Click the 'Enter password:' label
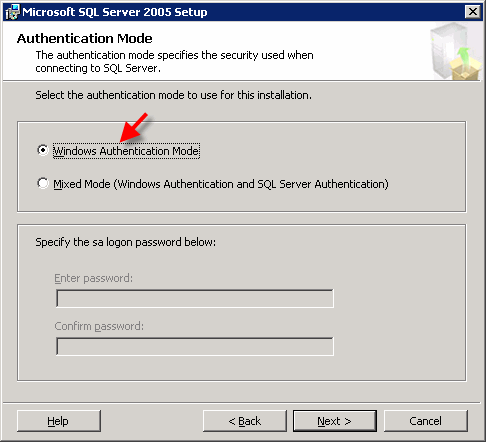The height and width of the screenshot is (442, 486). click(x=93, y=278)
